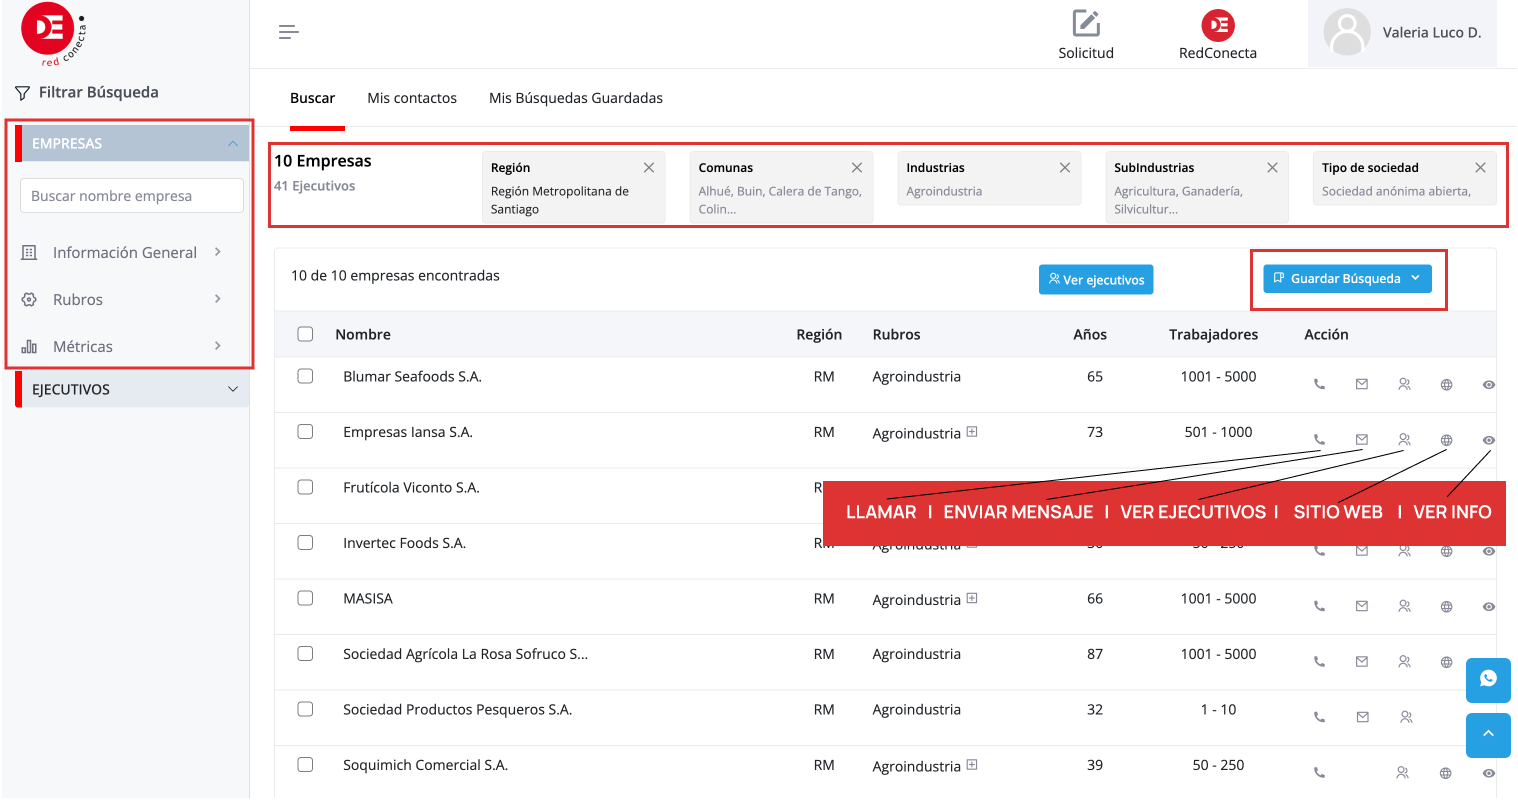Send message to MASISA via envelope icon
This screenshot has height=801, width=1518.
pyautogui.click(x=1362, y=606)
